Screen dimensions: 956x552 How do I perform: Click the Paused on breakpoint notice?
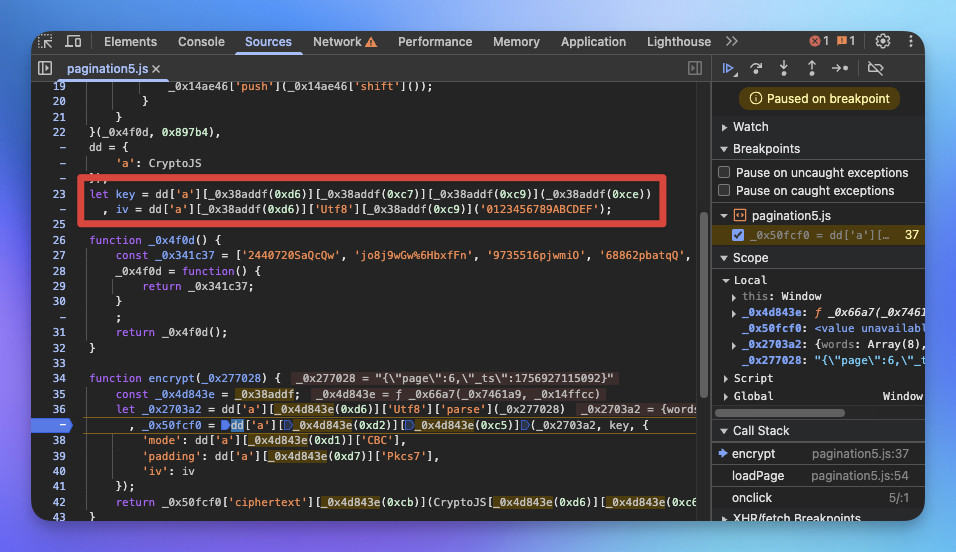tap(819, 99)
